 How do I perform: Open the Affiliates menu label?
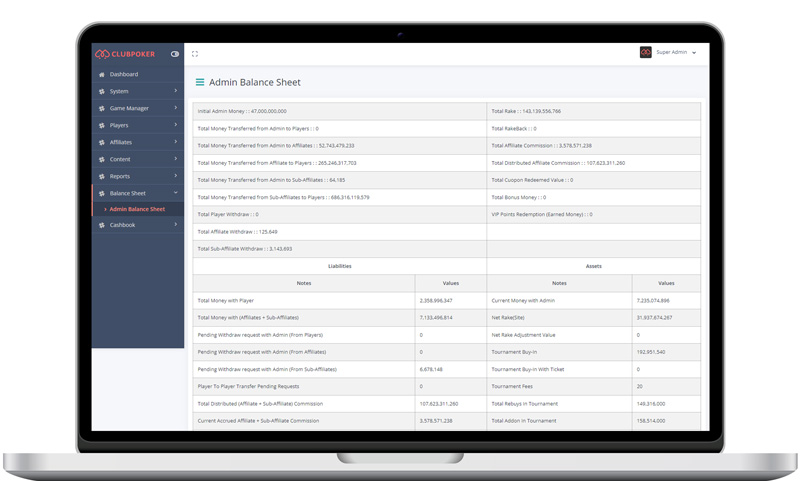point(120,142)
